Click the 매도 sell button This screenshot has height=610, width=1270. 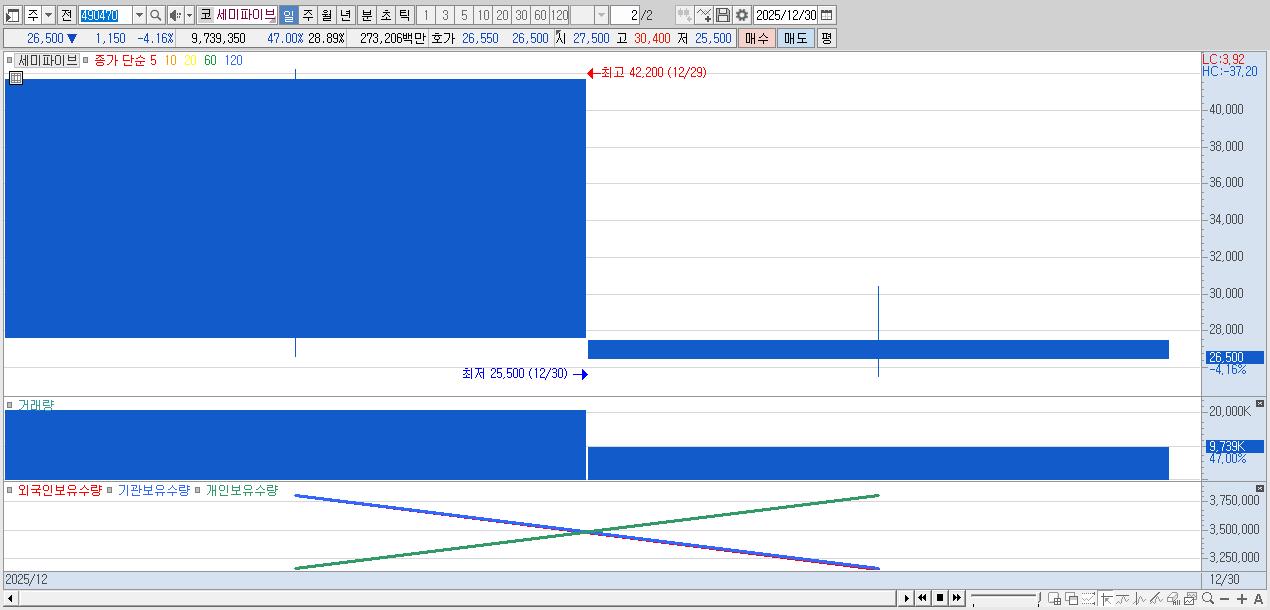click(x=796, y=38)
